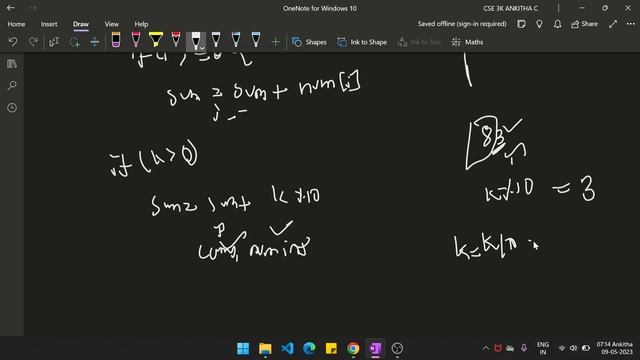Open the Home tab

click(16, 24)
